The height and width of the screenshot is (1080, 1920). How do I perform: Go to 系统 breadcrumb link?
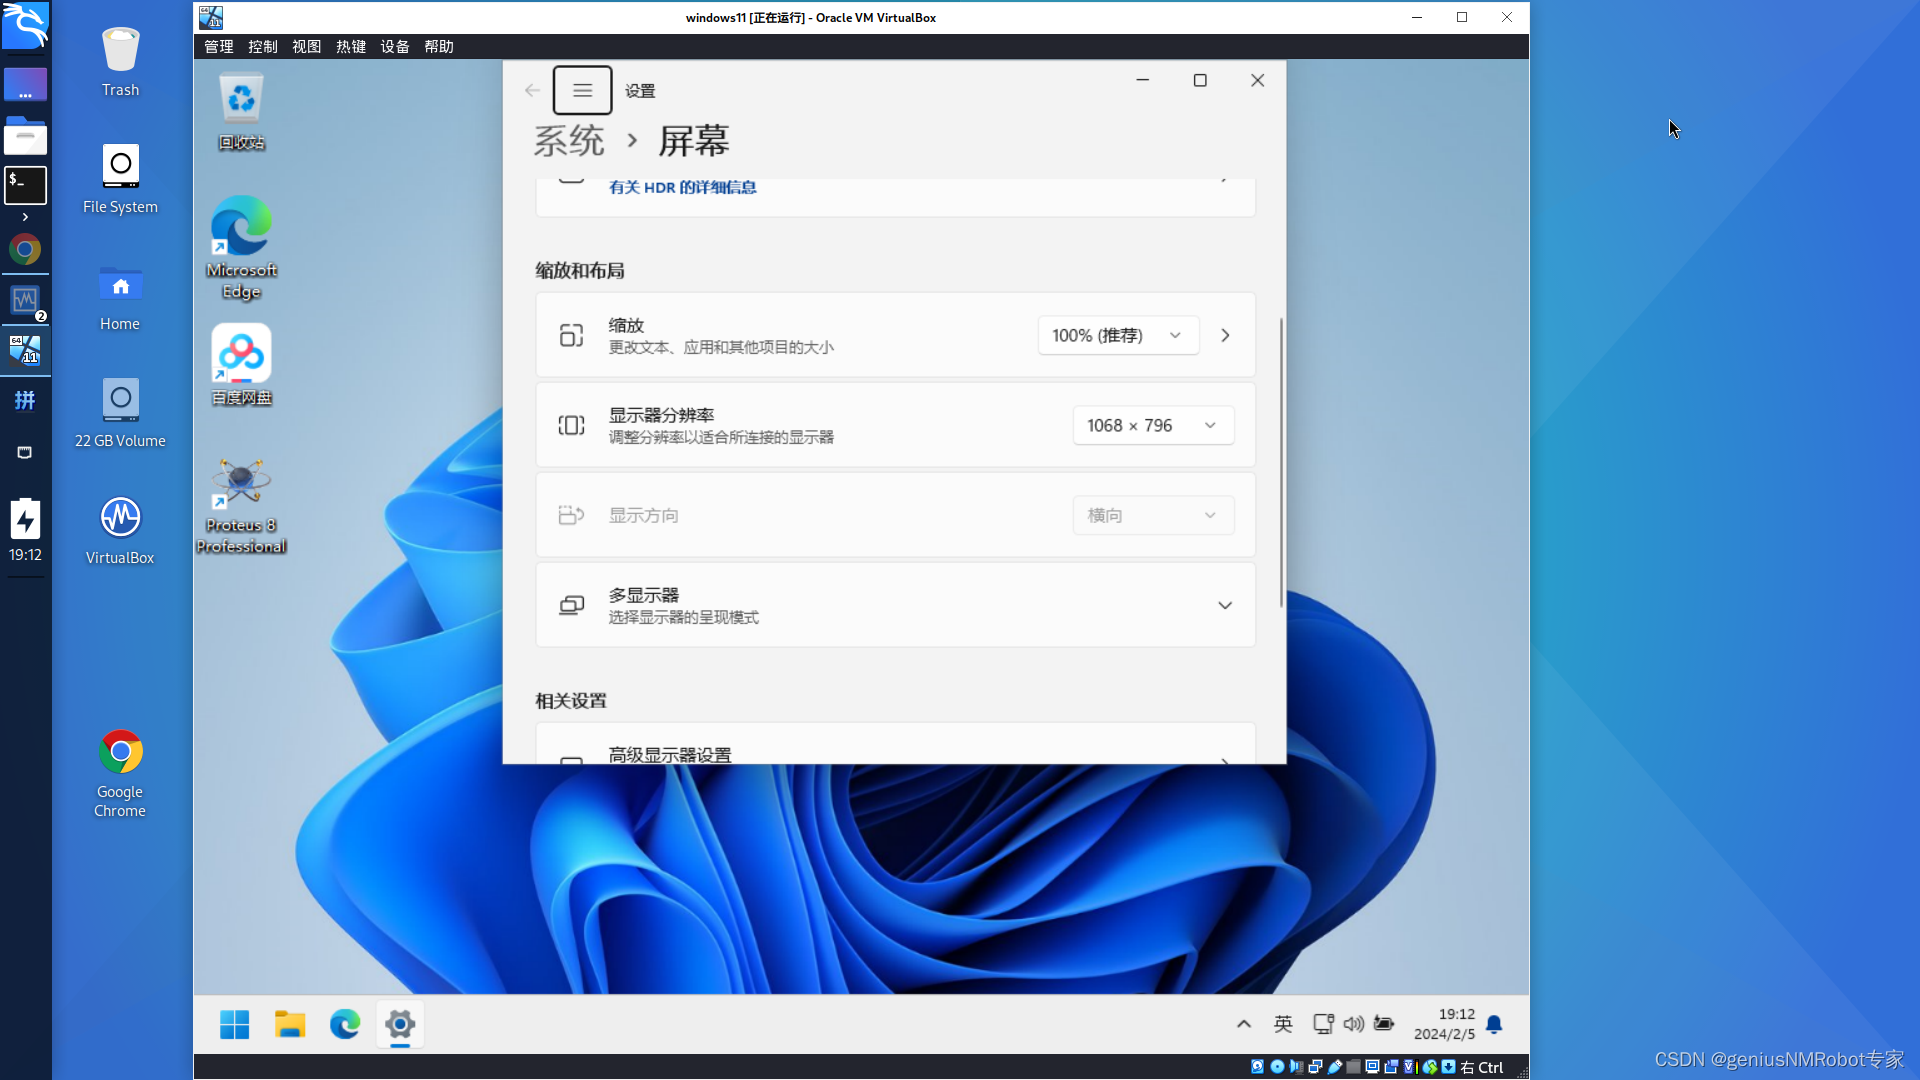click(569, 141)
